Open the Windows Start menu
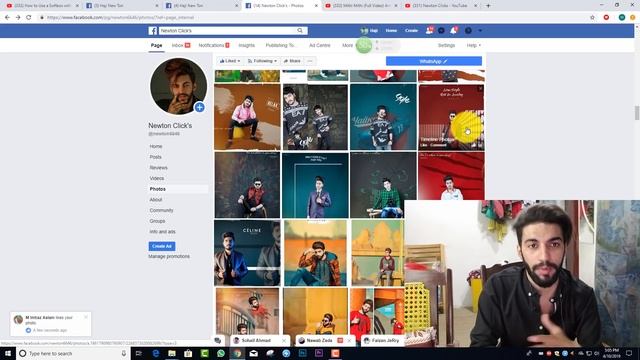The image size is (640, 360). click(8, 353)
